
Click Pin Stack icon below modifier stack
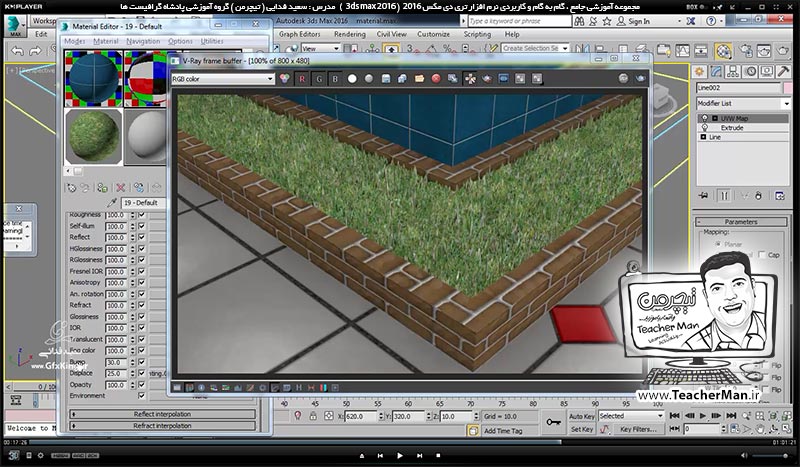(x=704, y=195)
